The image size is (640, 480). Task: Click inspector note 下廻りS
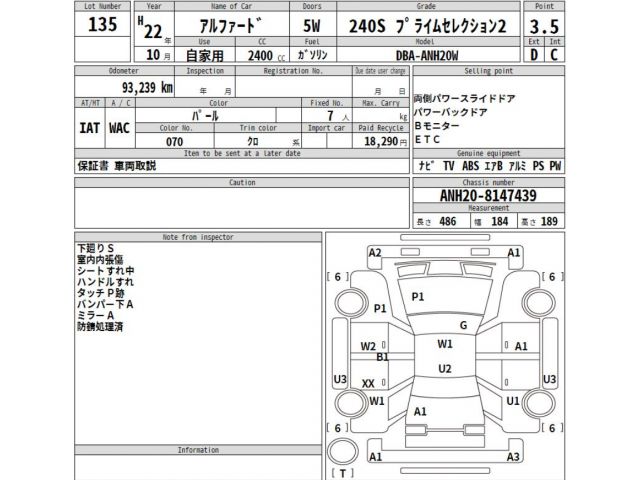click(96, 248)
